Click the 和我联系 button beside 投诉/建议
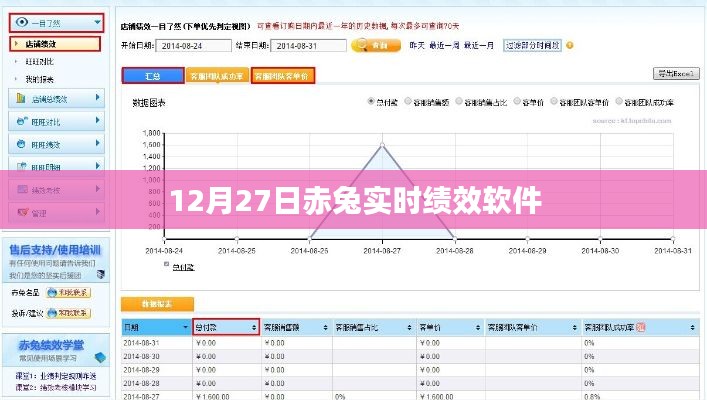 point(69,313)
